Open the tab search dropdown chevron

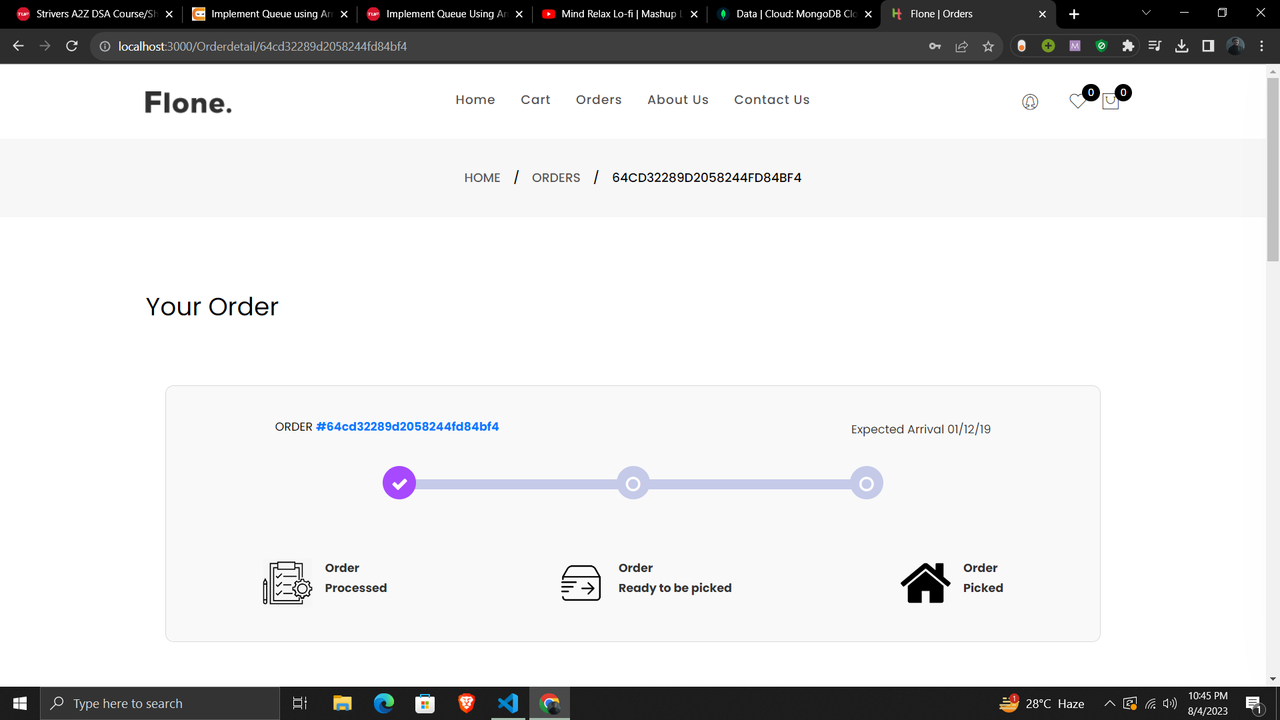1146,13
